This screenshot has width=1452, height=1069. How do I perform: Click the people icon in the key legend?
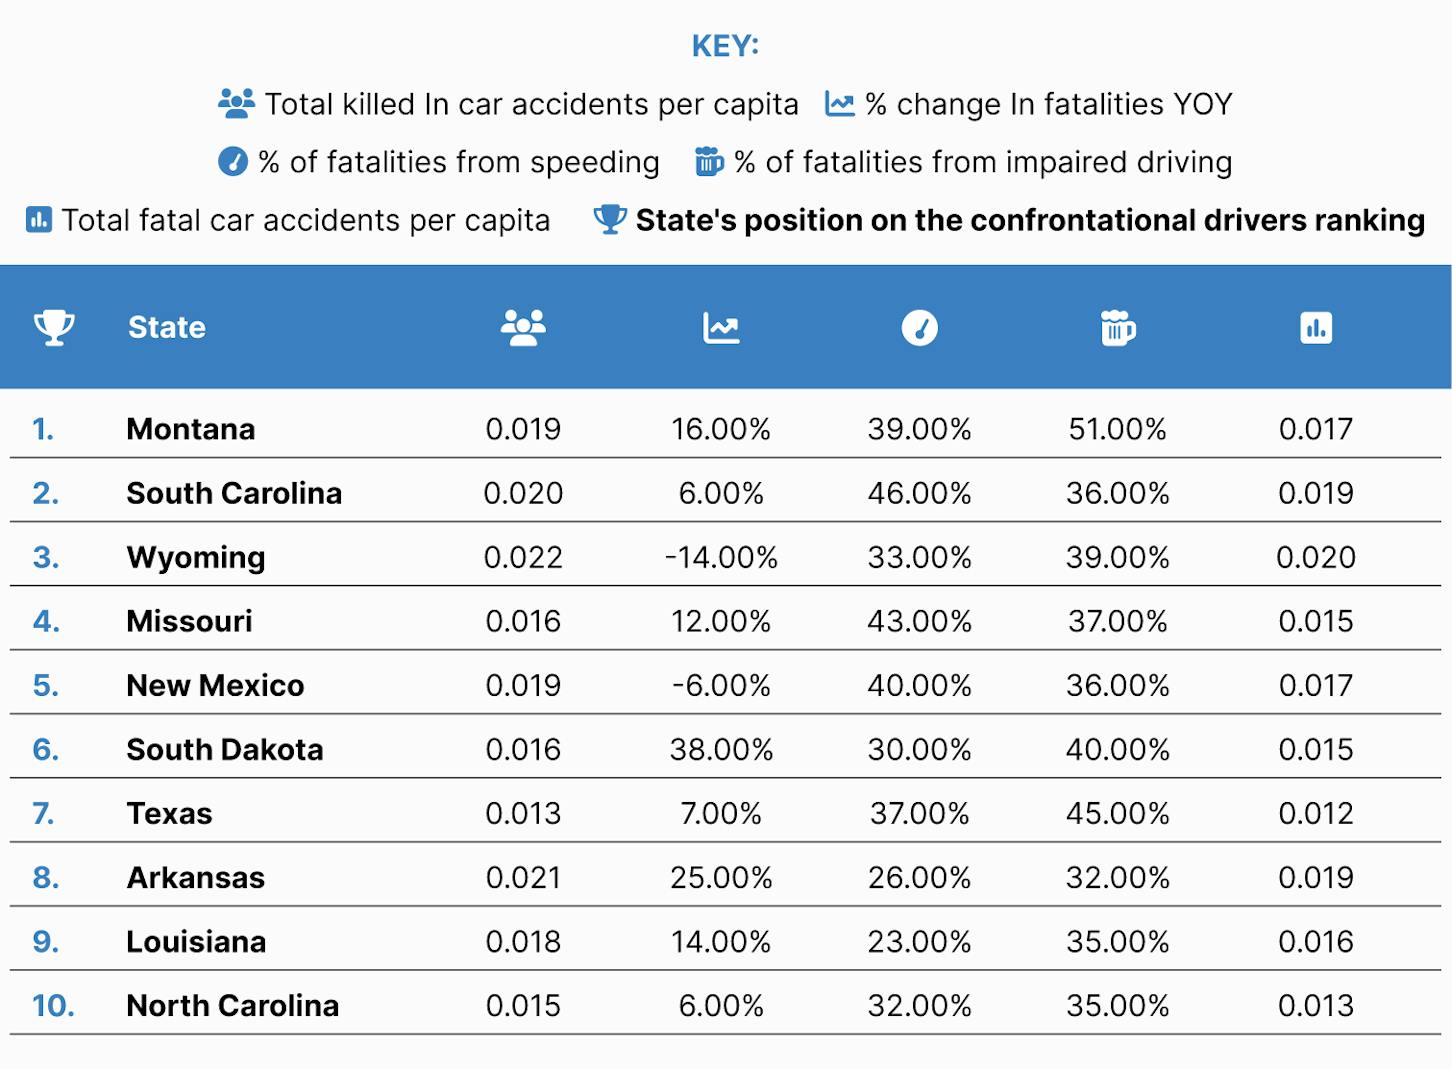coord(236,104)
